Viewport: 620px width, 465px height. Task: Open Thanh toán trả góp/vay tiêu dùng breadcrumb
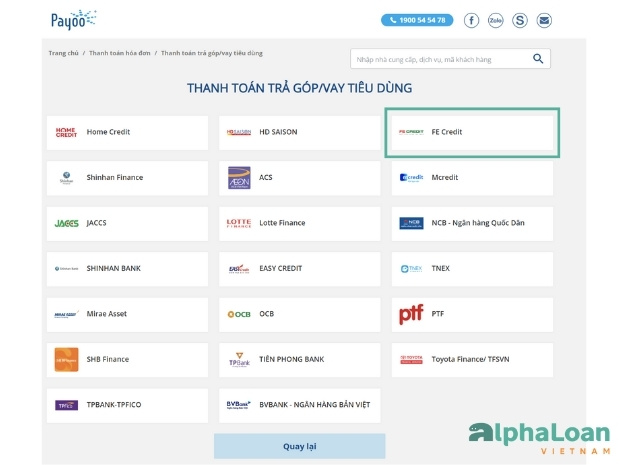(212, 53)
